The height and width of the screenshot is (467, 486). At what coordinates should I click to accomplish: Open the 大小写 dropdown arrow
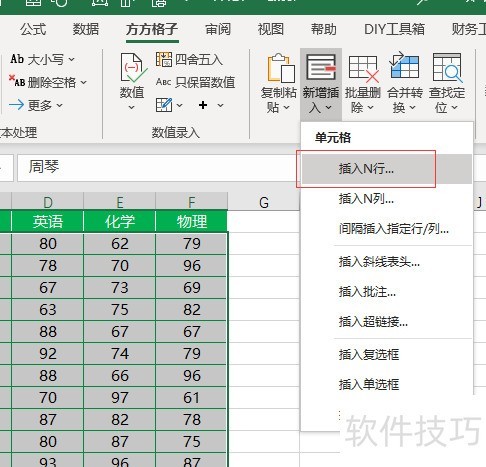(72, 60)
